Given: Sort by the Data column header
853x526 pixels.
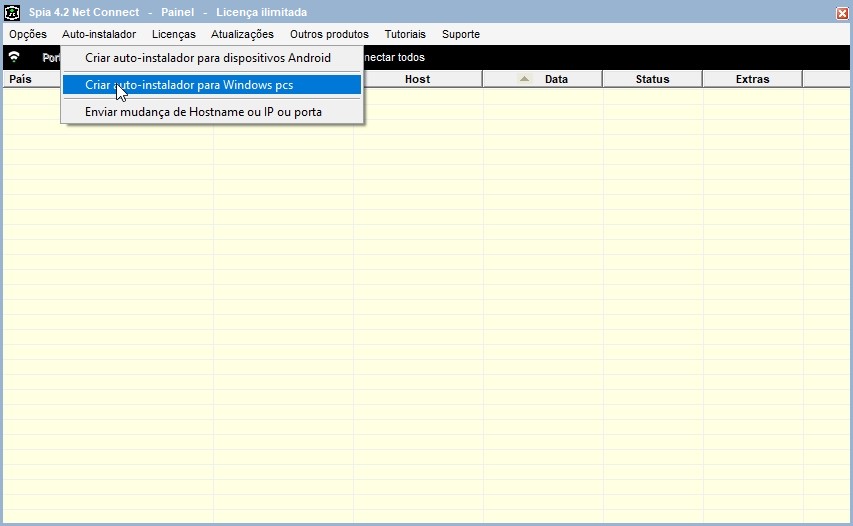Looking at the screenshot, I should pyautogui.click(x=543, y=79).
